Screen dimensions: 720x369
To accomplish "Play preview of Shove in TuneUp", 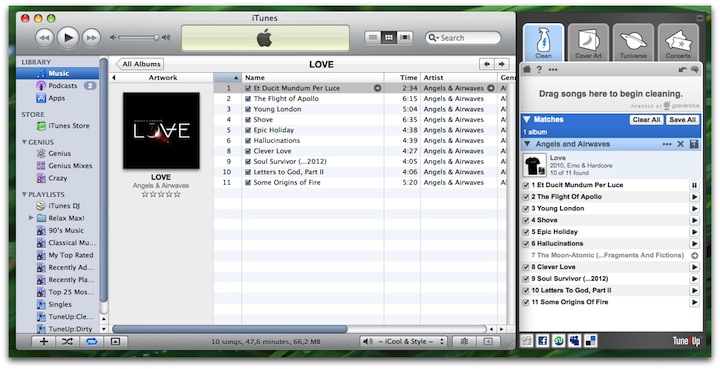I will point(694,220).
